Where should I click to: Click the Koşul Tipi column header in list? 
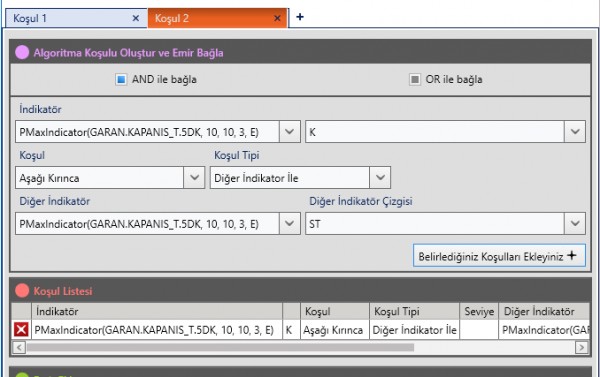pos(414,311)
